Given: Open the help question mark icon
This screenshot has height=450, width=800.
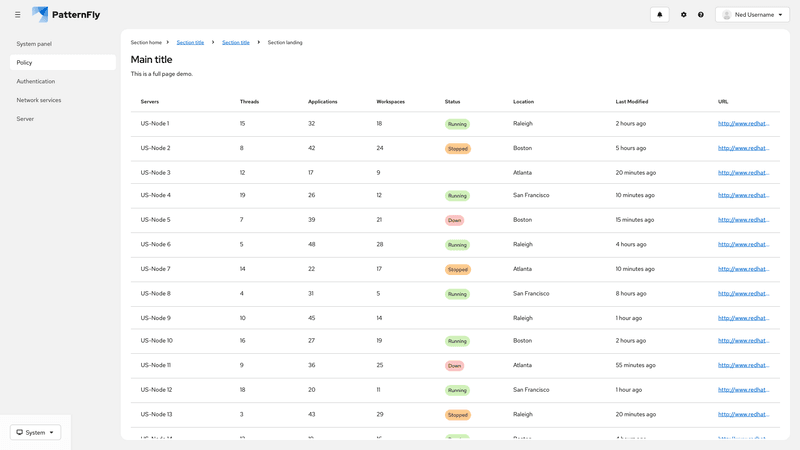Looking at the screenshot, I should 701,15.
